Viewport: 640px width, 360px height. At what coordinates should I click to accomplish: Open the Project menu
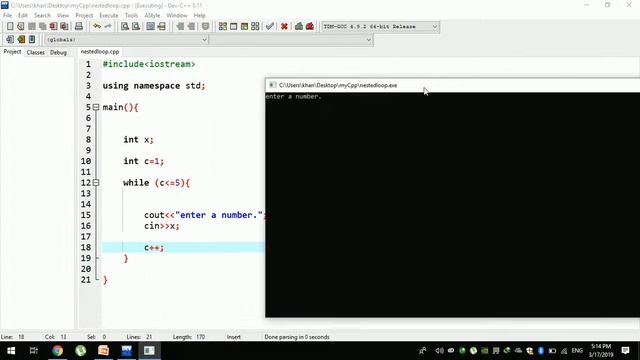click(84, 15)
